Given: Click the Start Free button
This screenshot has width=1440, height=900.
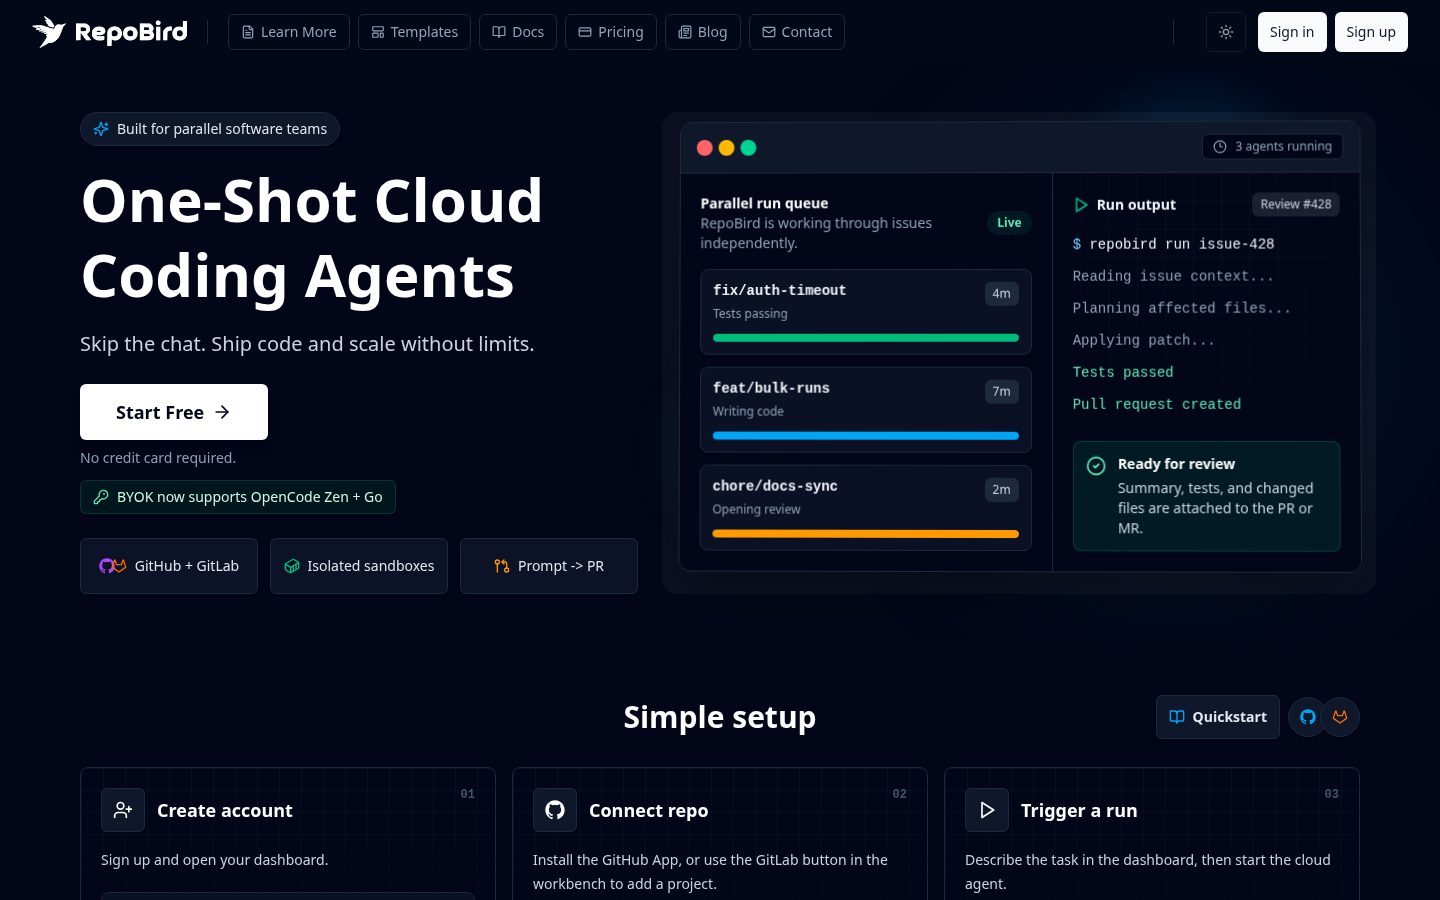Looking at the screenshot, I should click(x=174, y=412).
